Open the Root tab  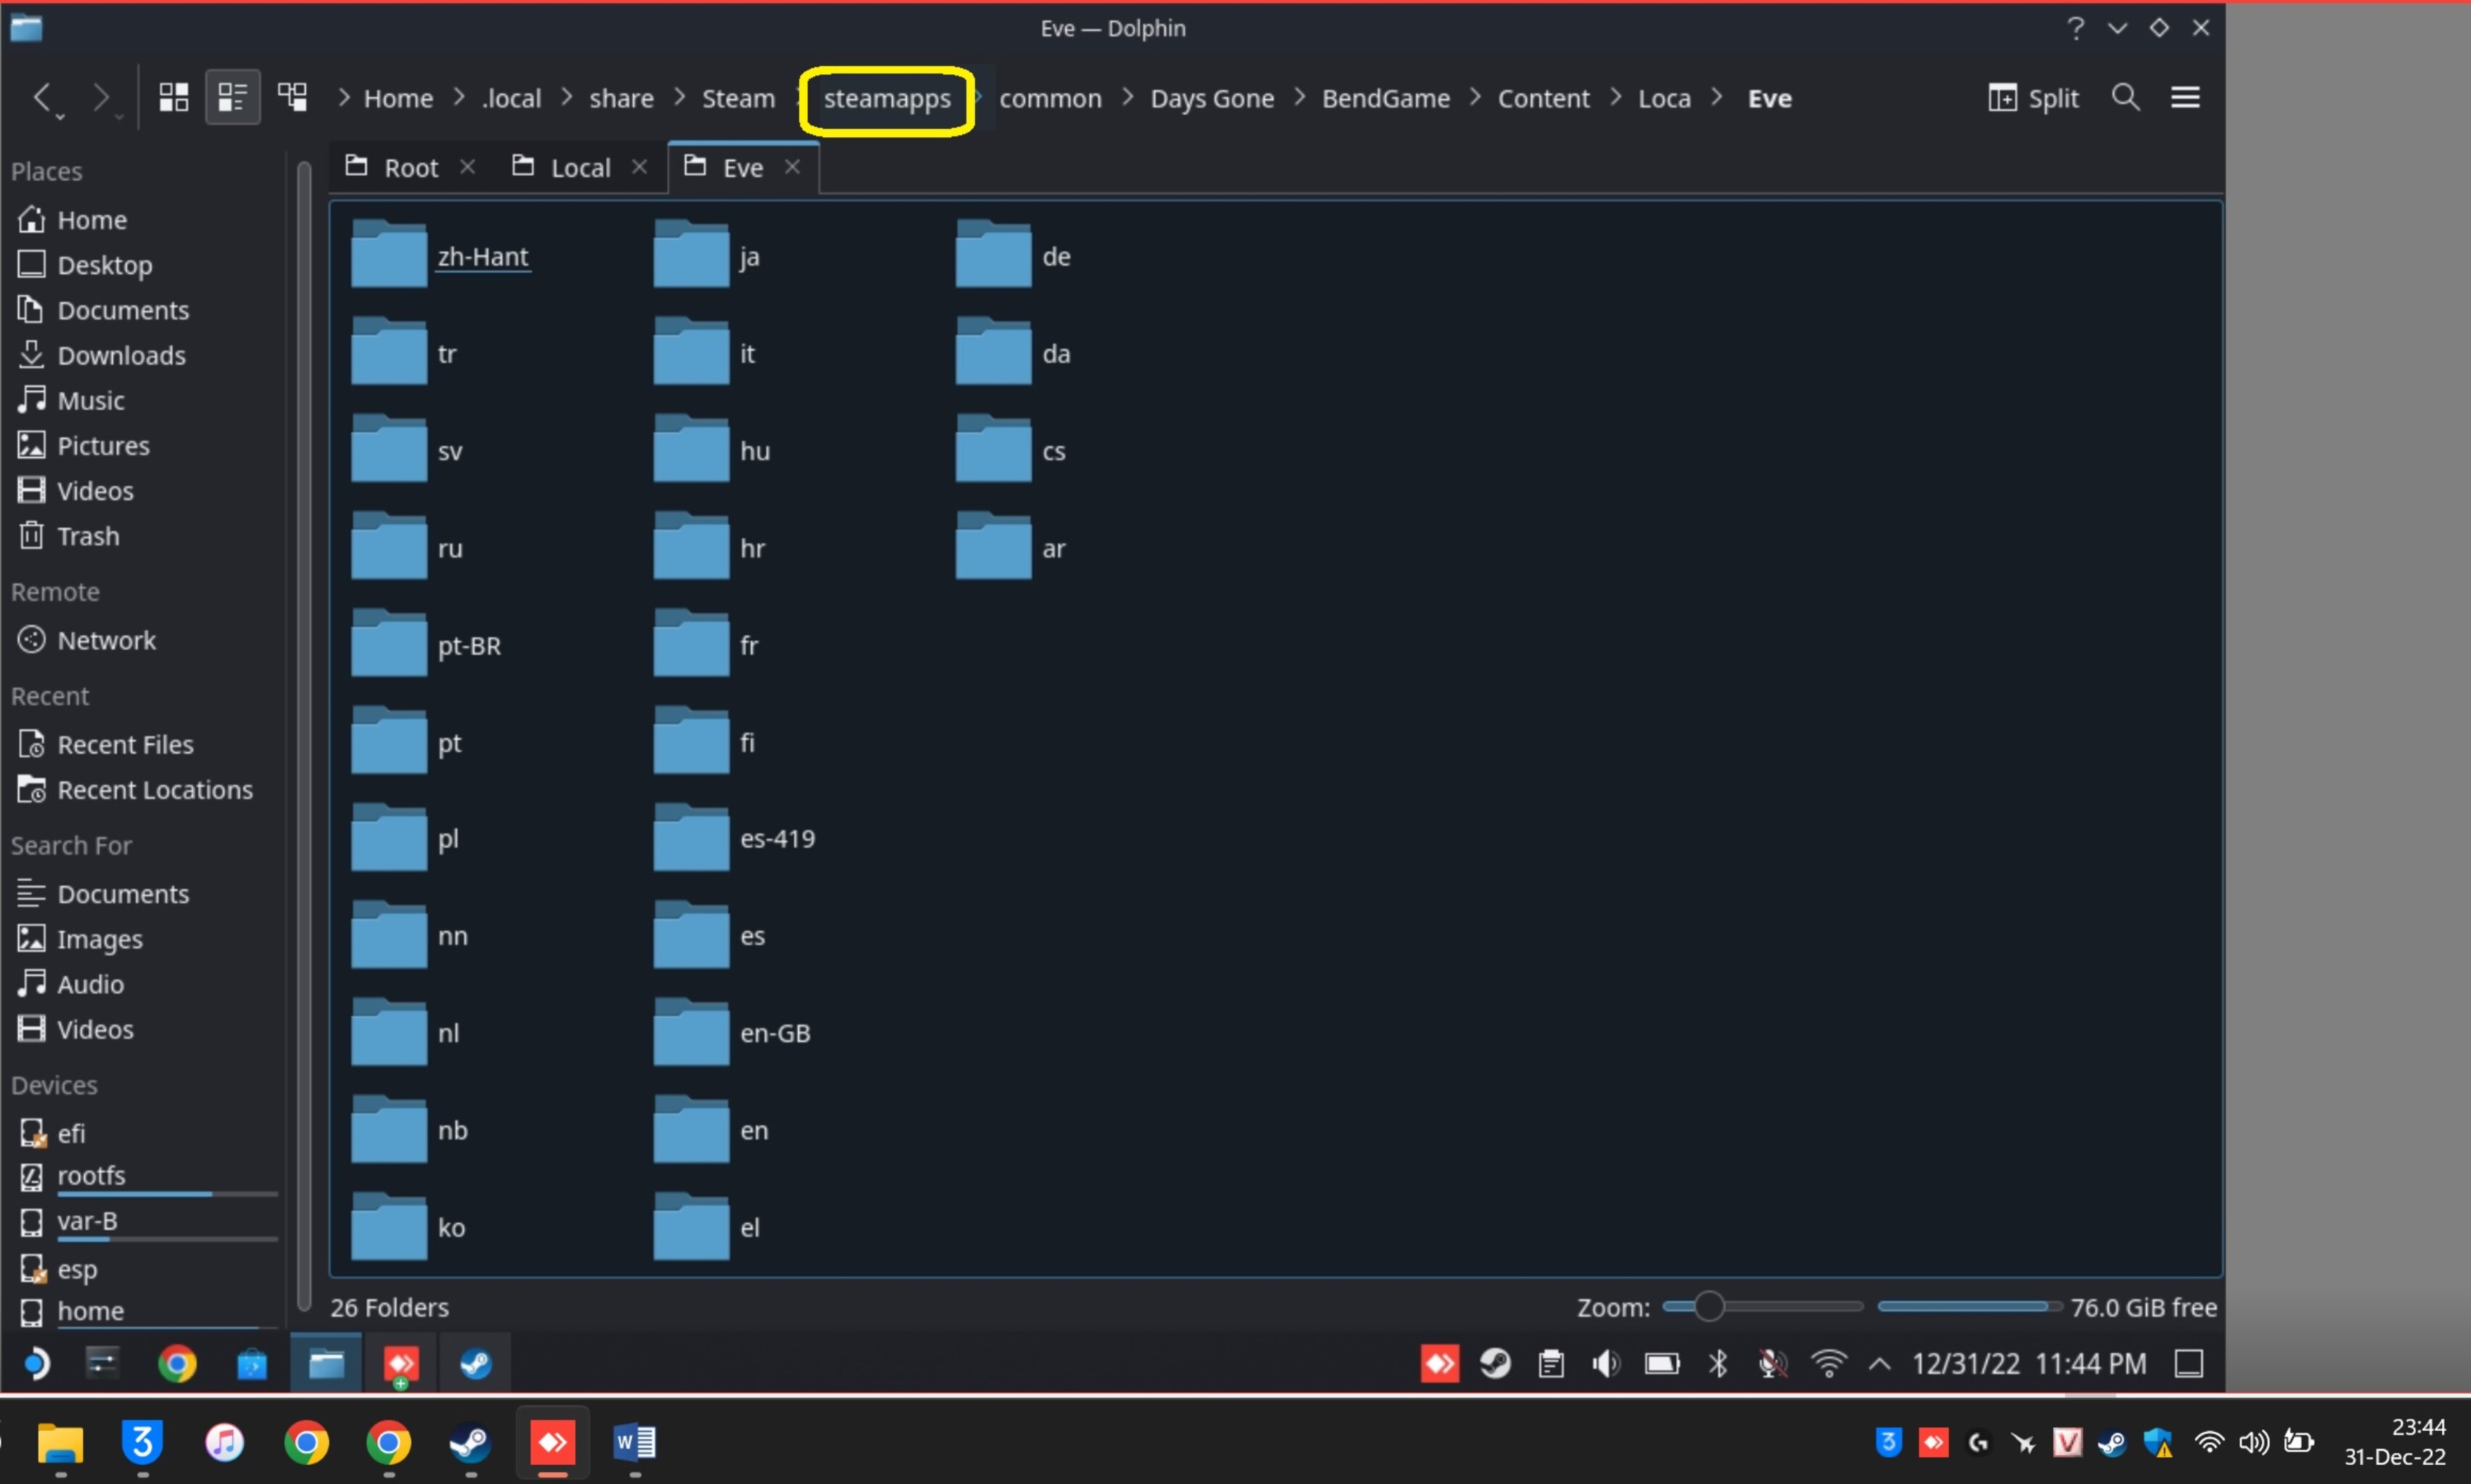click(x=411, y=168)
